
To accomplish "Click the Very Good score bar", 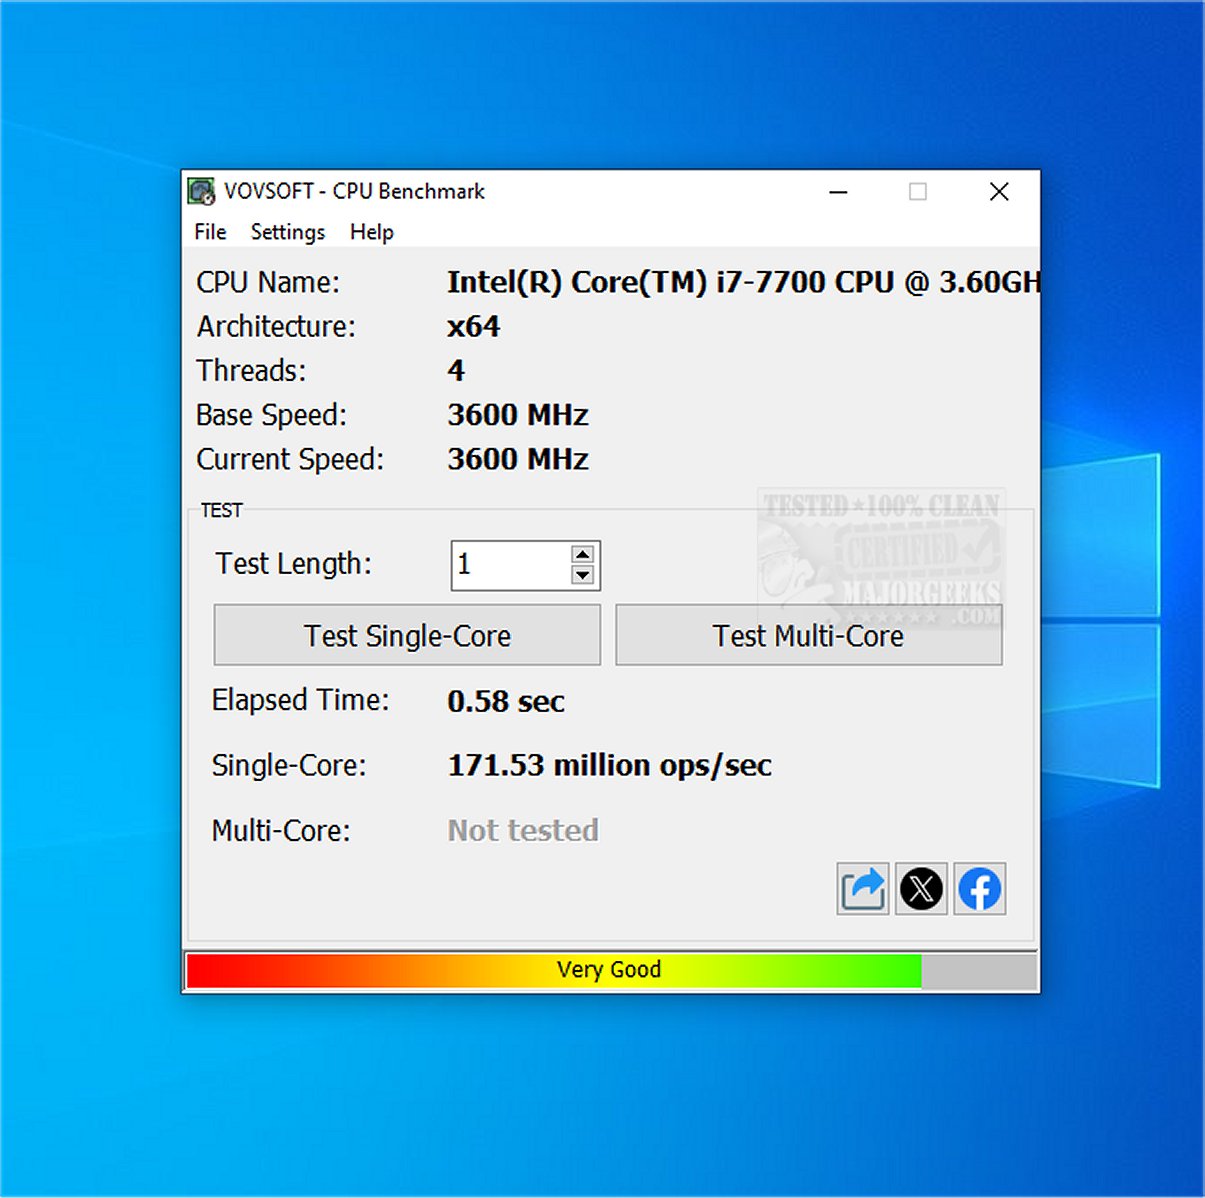I will coord(610,970).
